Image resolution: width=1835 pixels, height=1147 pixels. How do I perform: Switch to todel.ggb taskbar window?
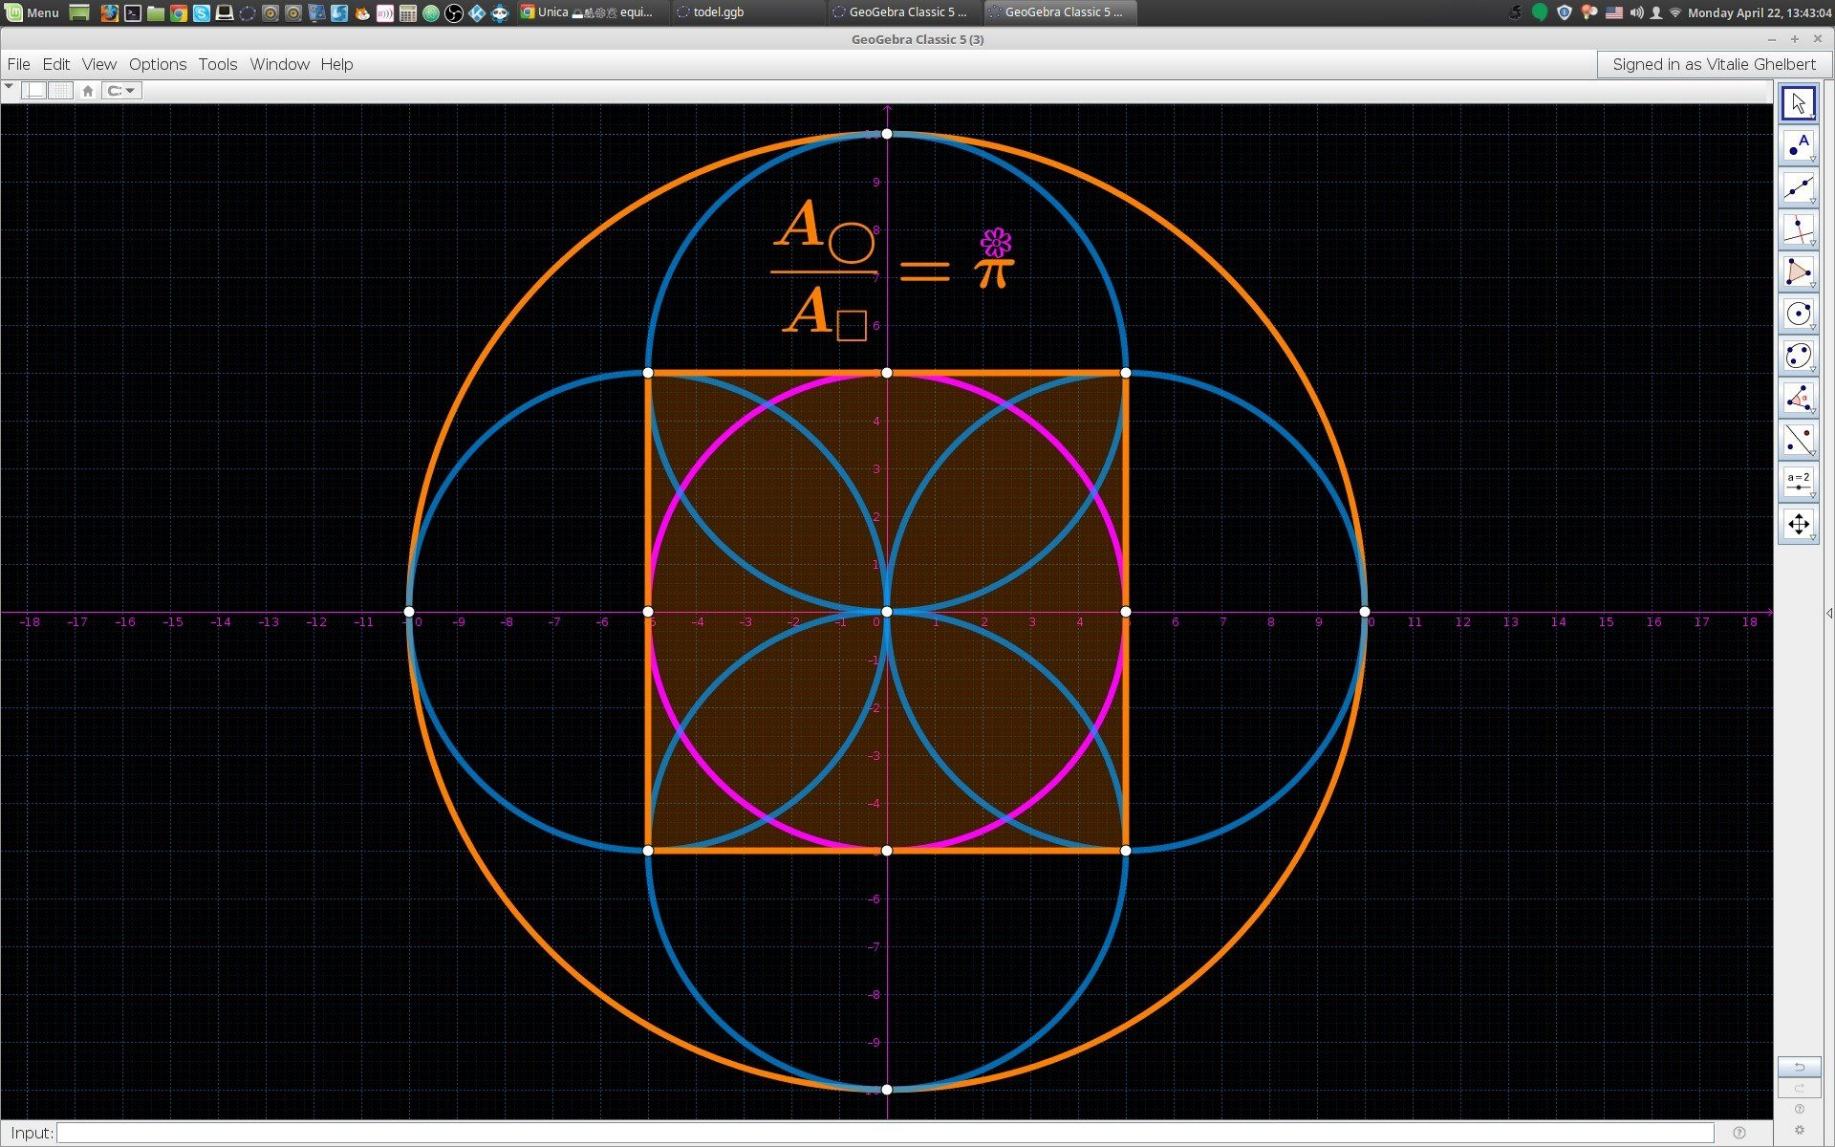pyautogui.click(x=747, y=13)
